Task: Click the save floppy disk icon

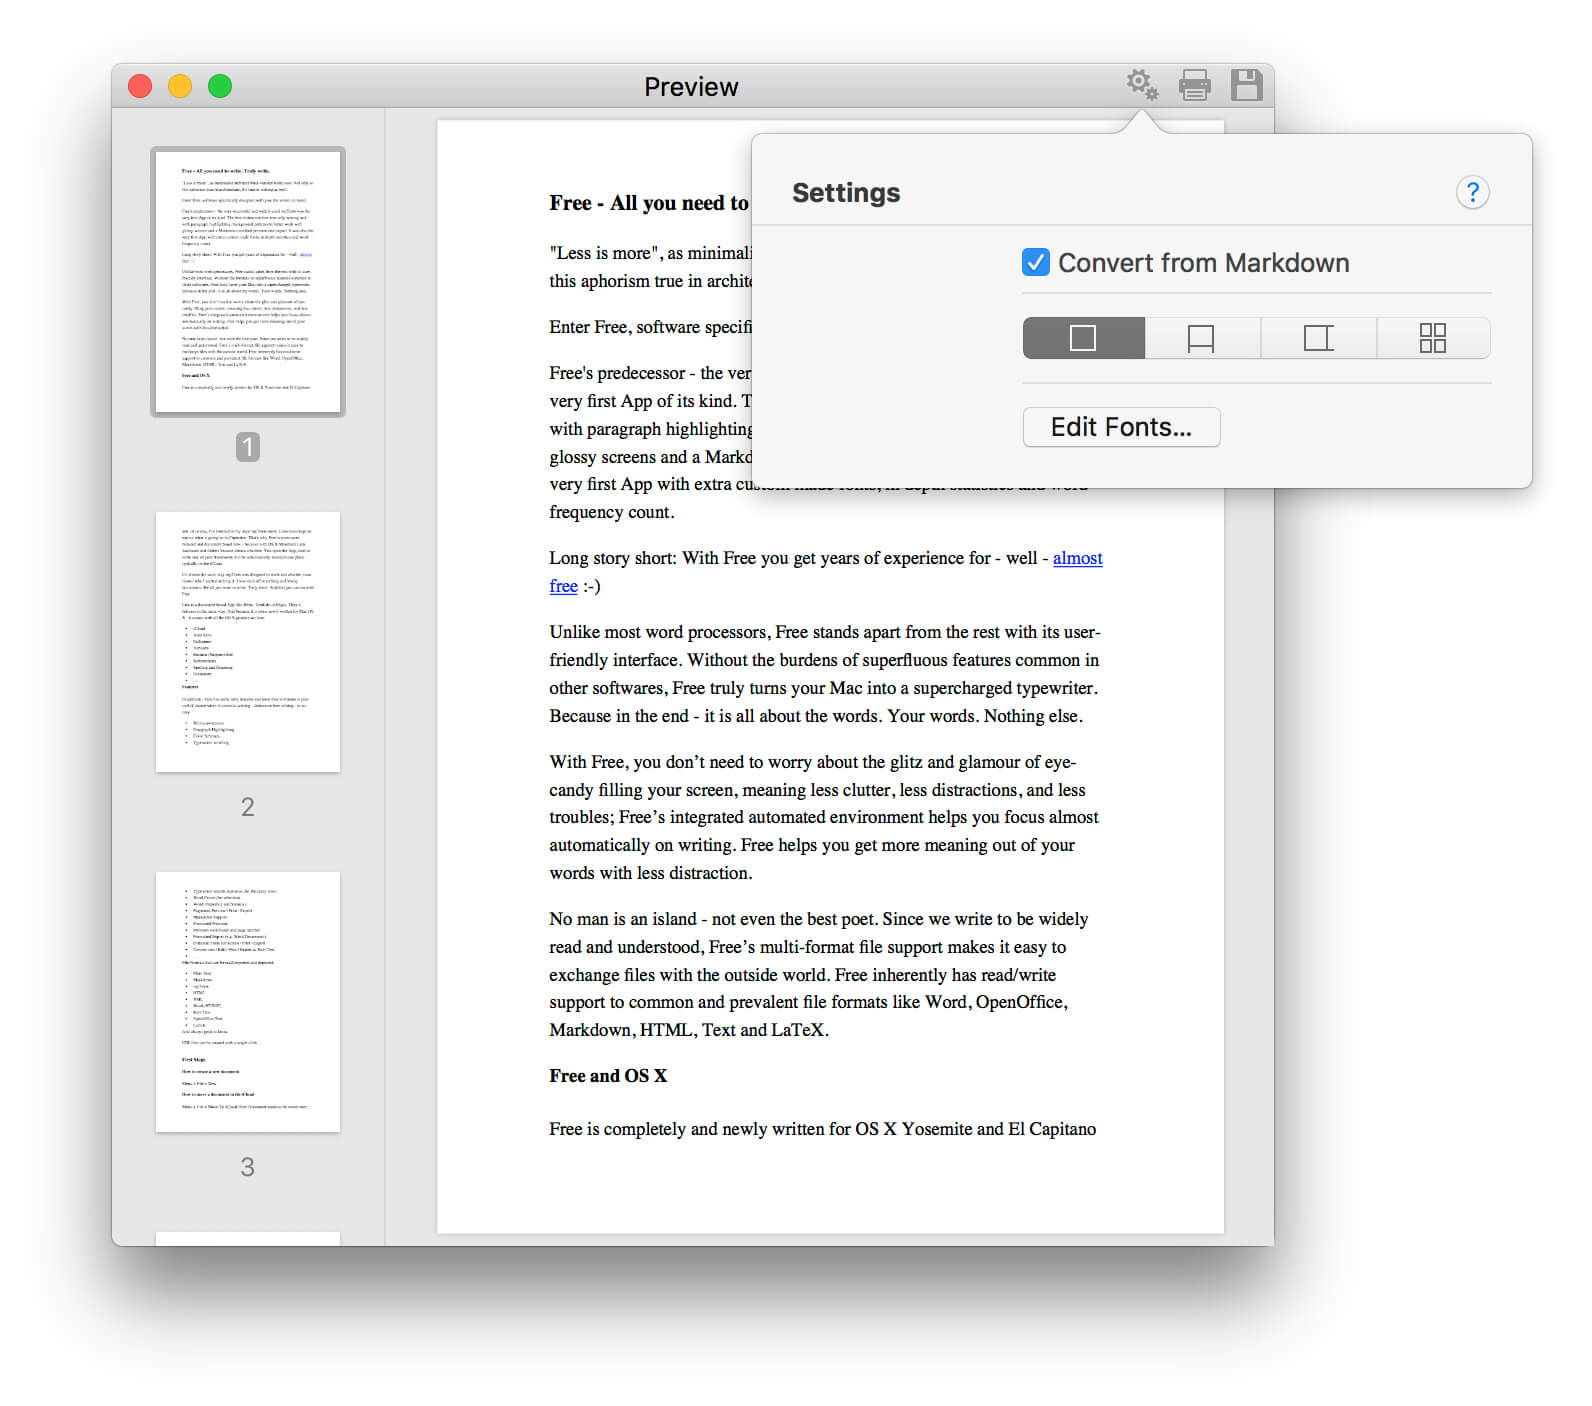Action: coord(1246,85)
